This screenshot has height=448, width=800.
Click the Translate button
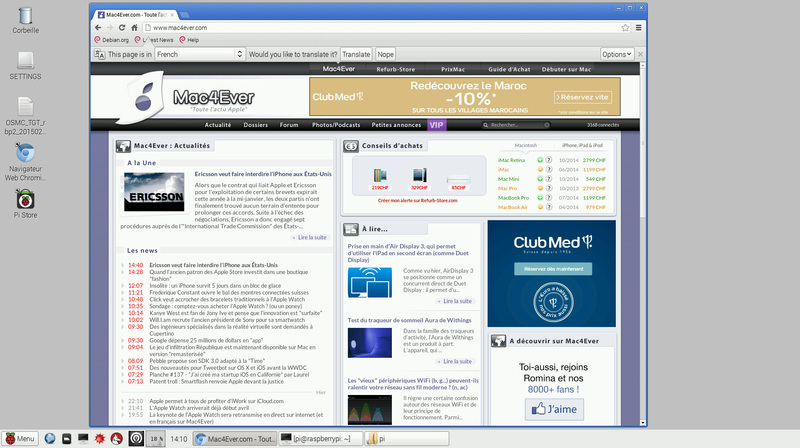[x=356, y=54]
